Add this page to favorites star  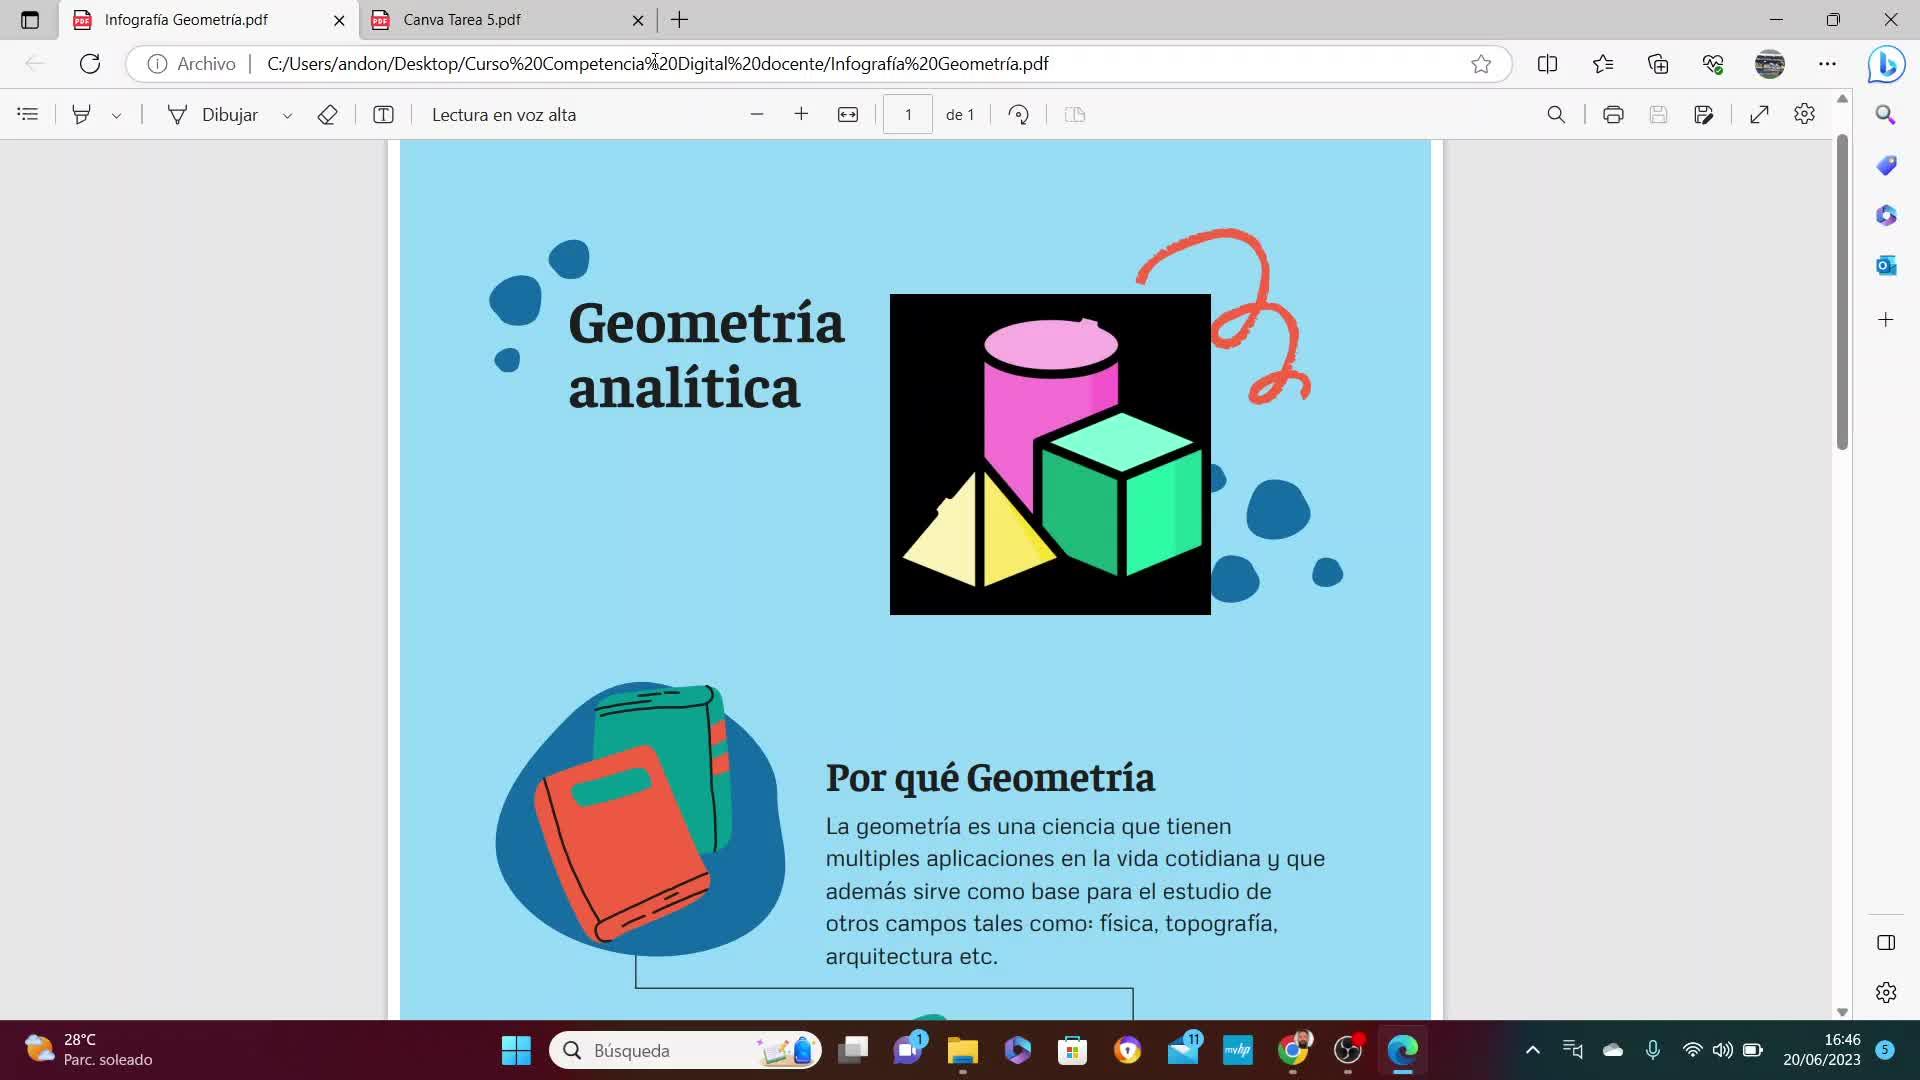point(1481,64)
